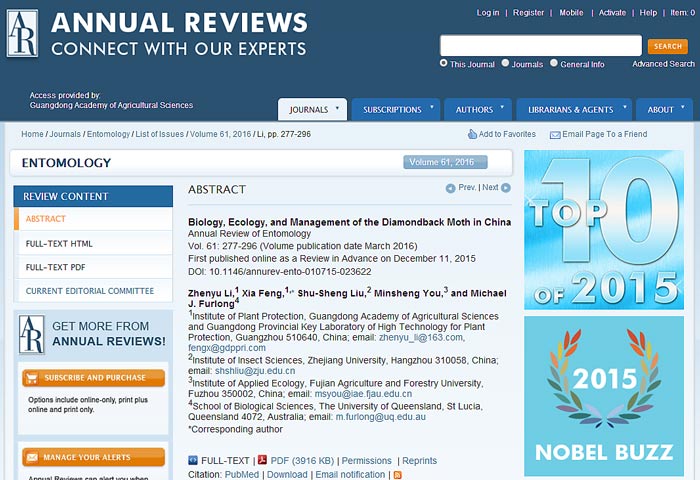Click the Subscribe and Purchase button
Image resolution: width=700 pixels, height=480 pixels.
(x=93, y=378)
